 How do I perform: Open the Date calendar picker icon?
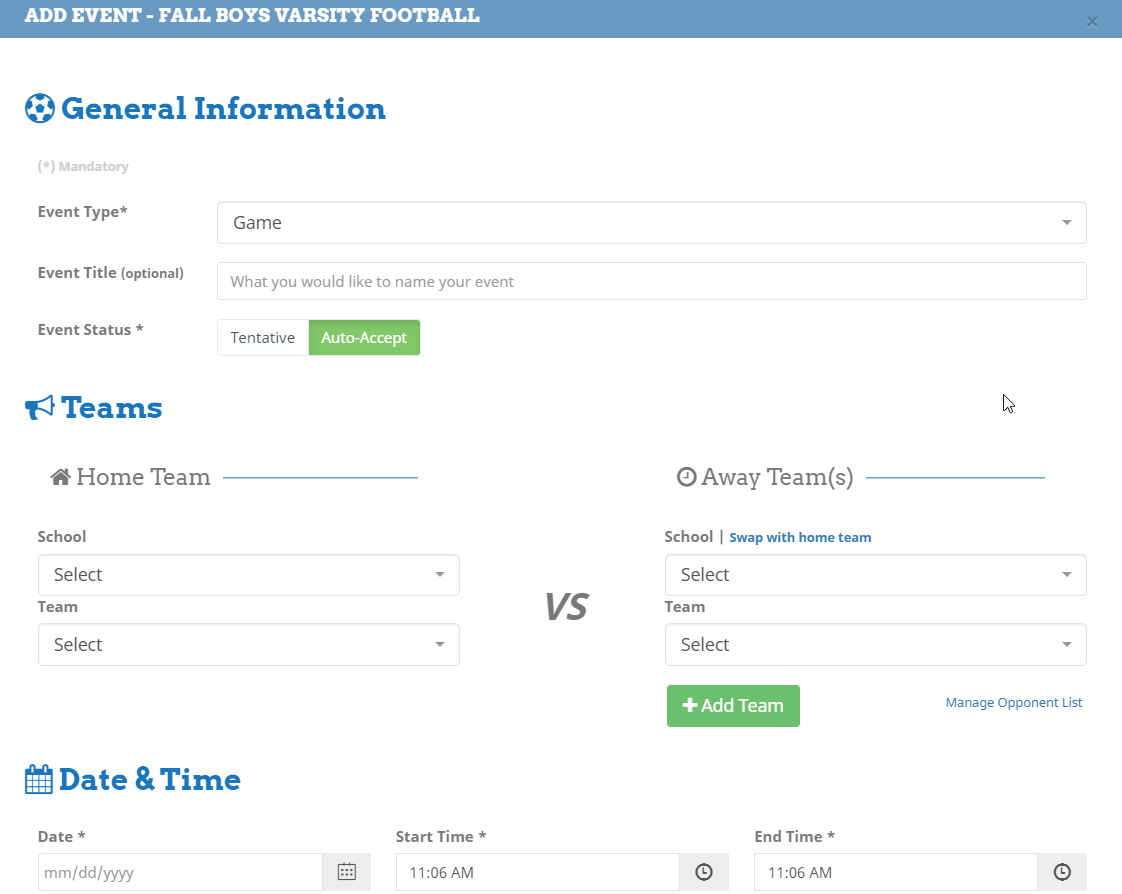pyautogui.click(x=346, y=872)
